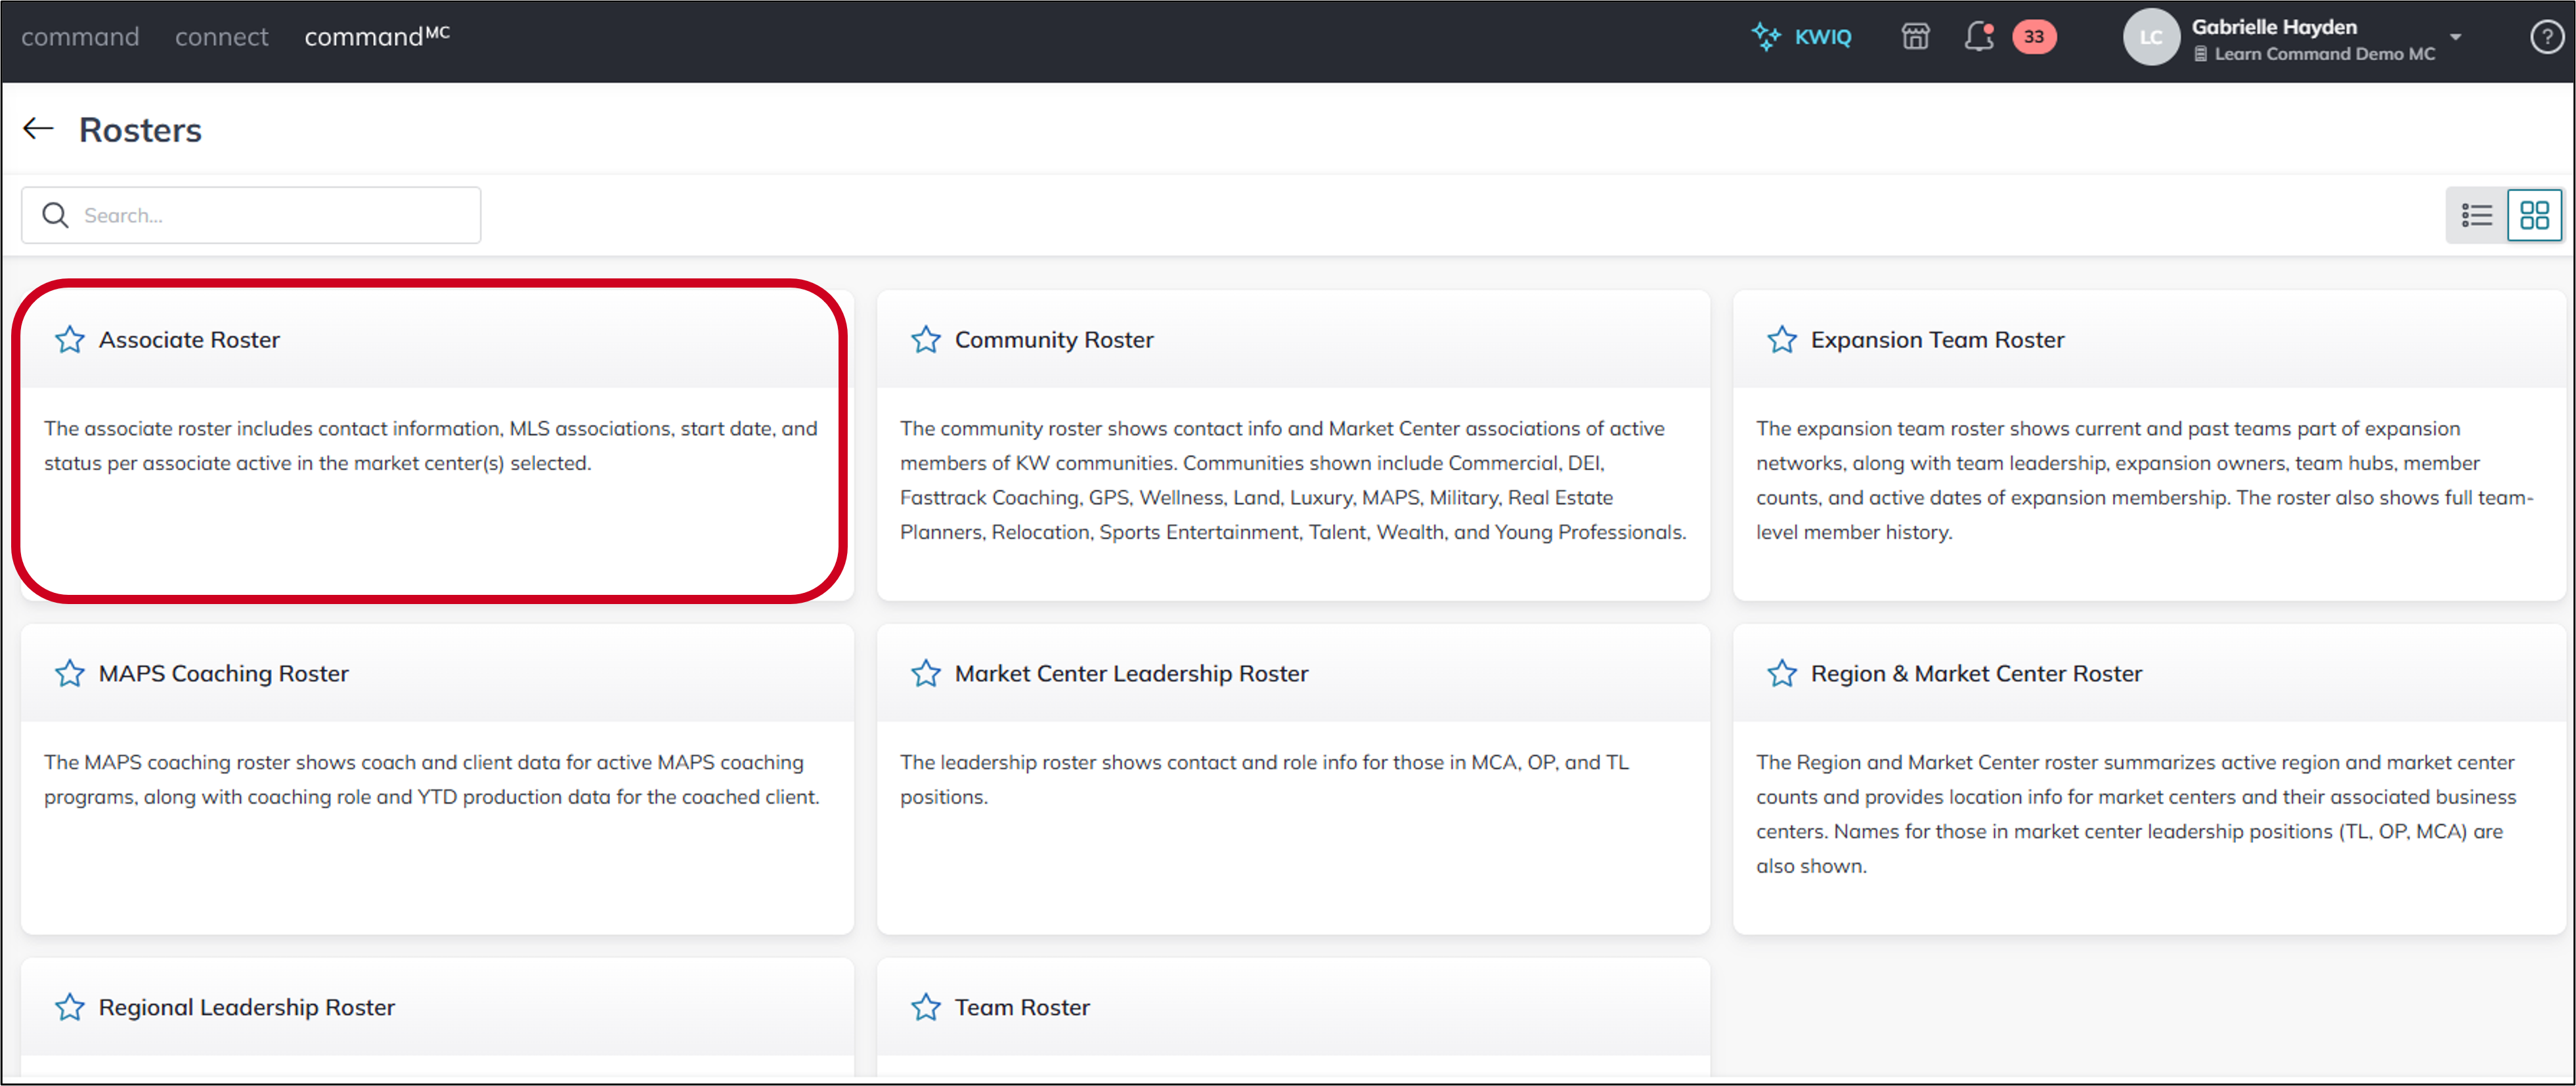Favorite the Regional Leadership Roster star

pos(70,1008)
